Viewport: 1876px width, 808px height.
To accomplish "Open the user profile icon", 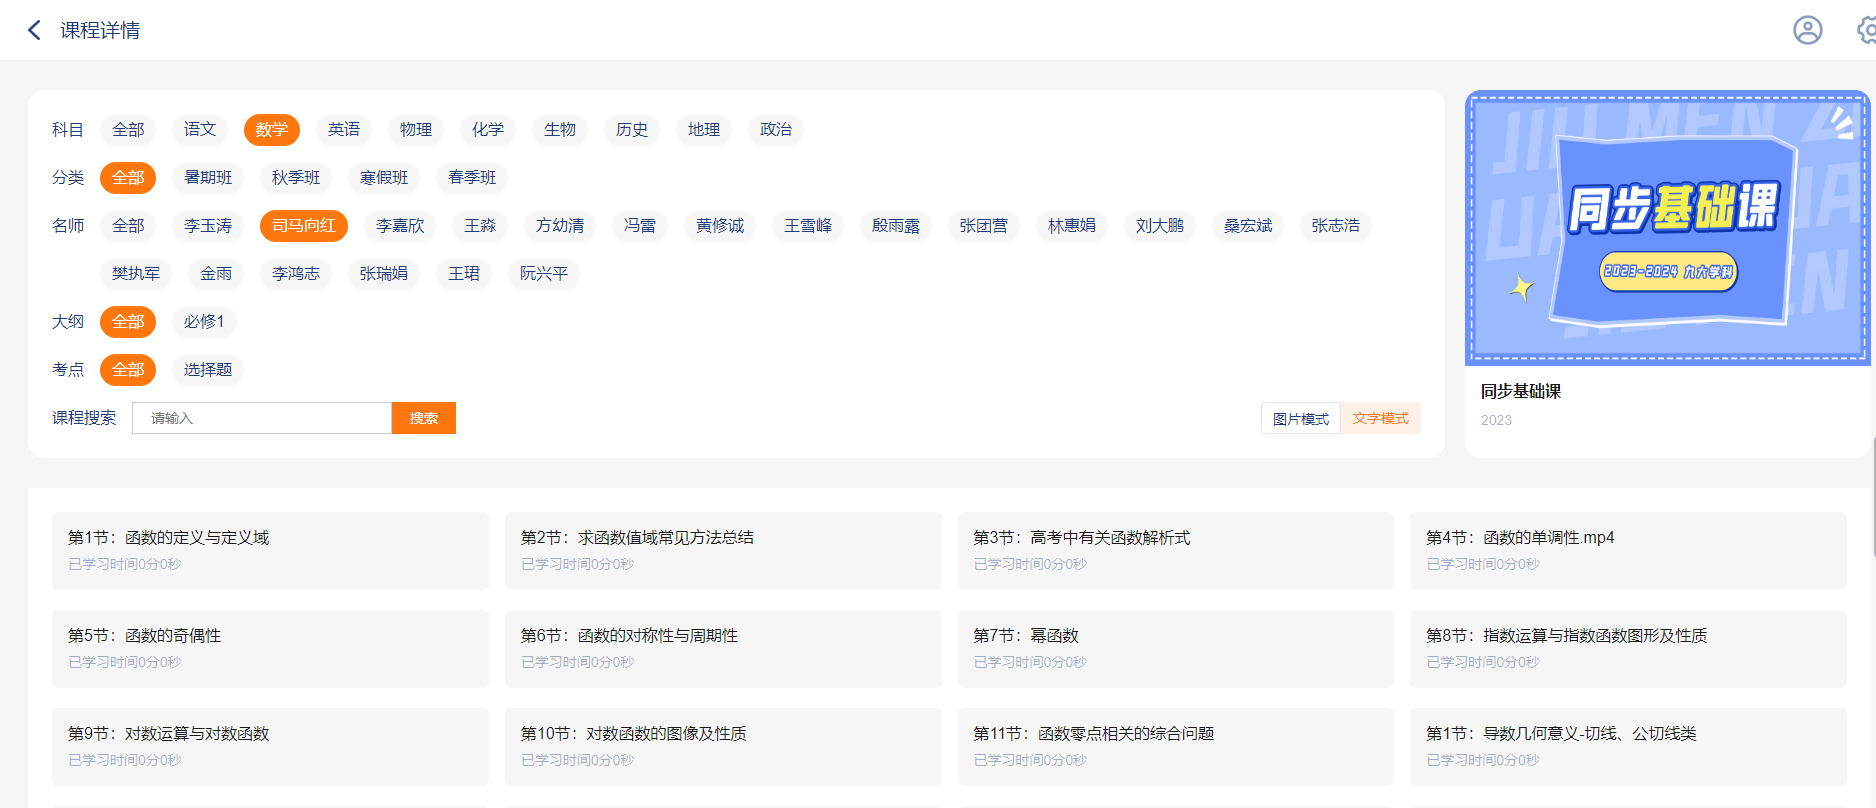I will pos(1807,30).
